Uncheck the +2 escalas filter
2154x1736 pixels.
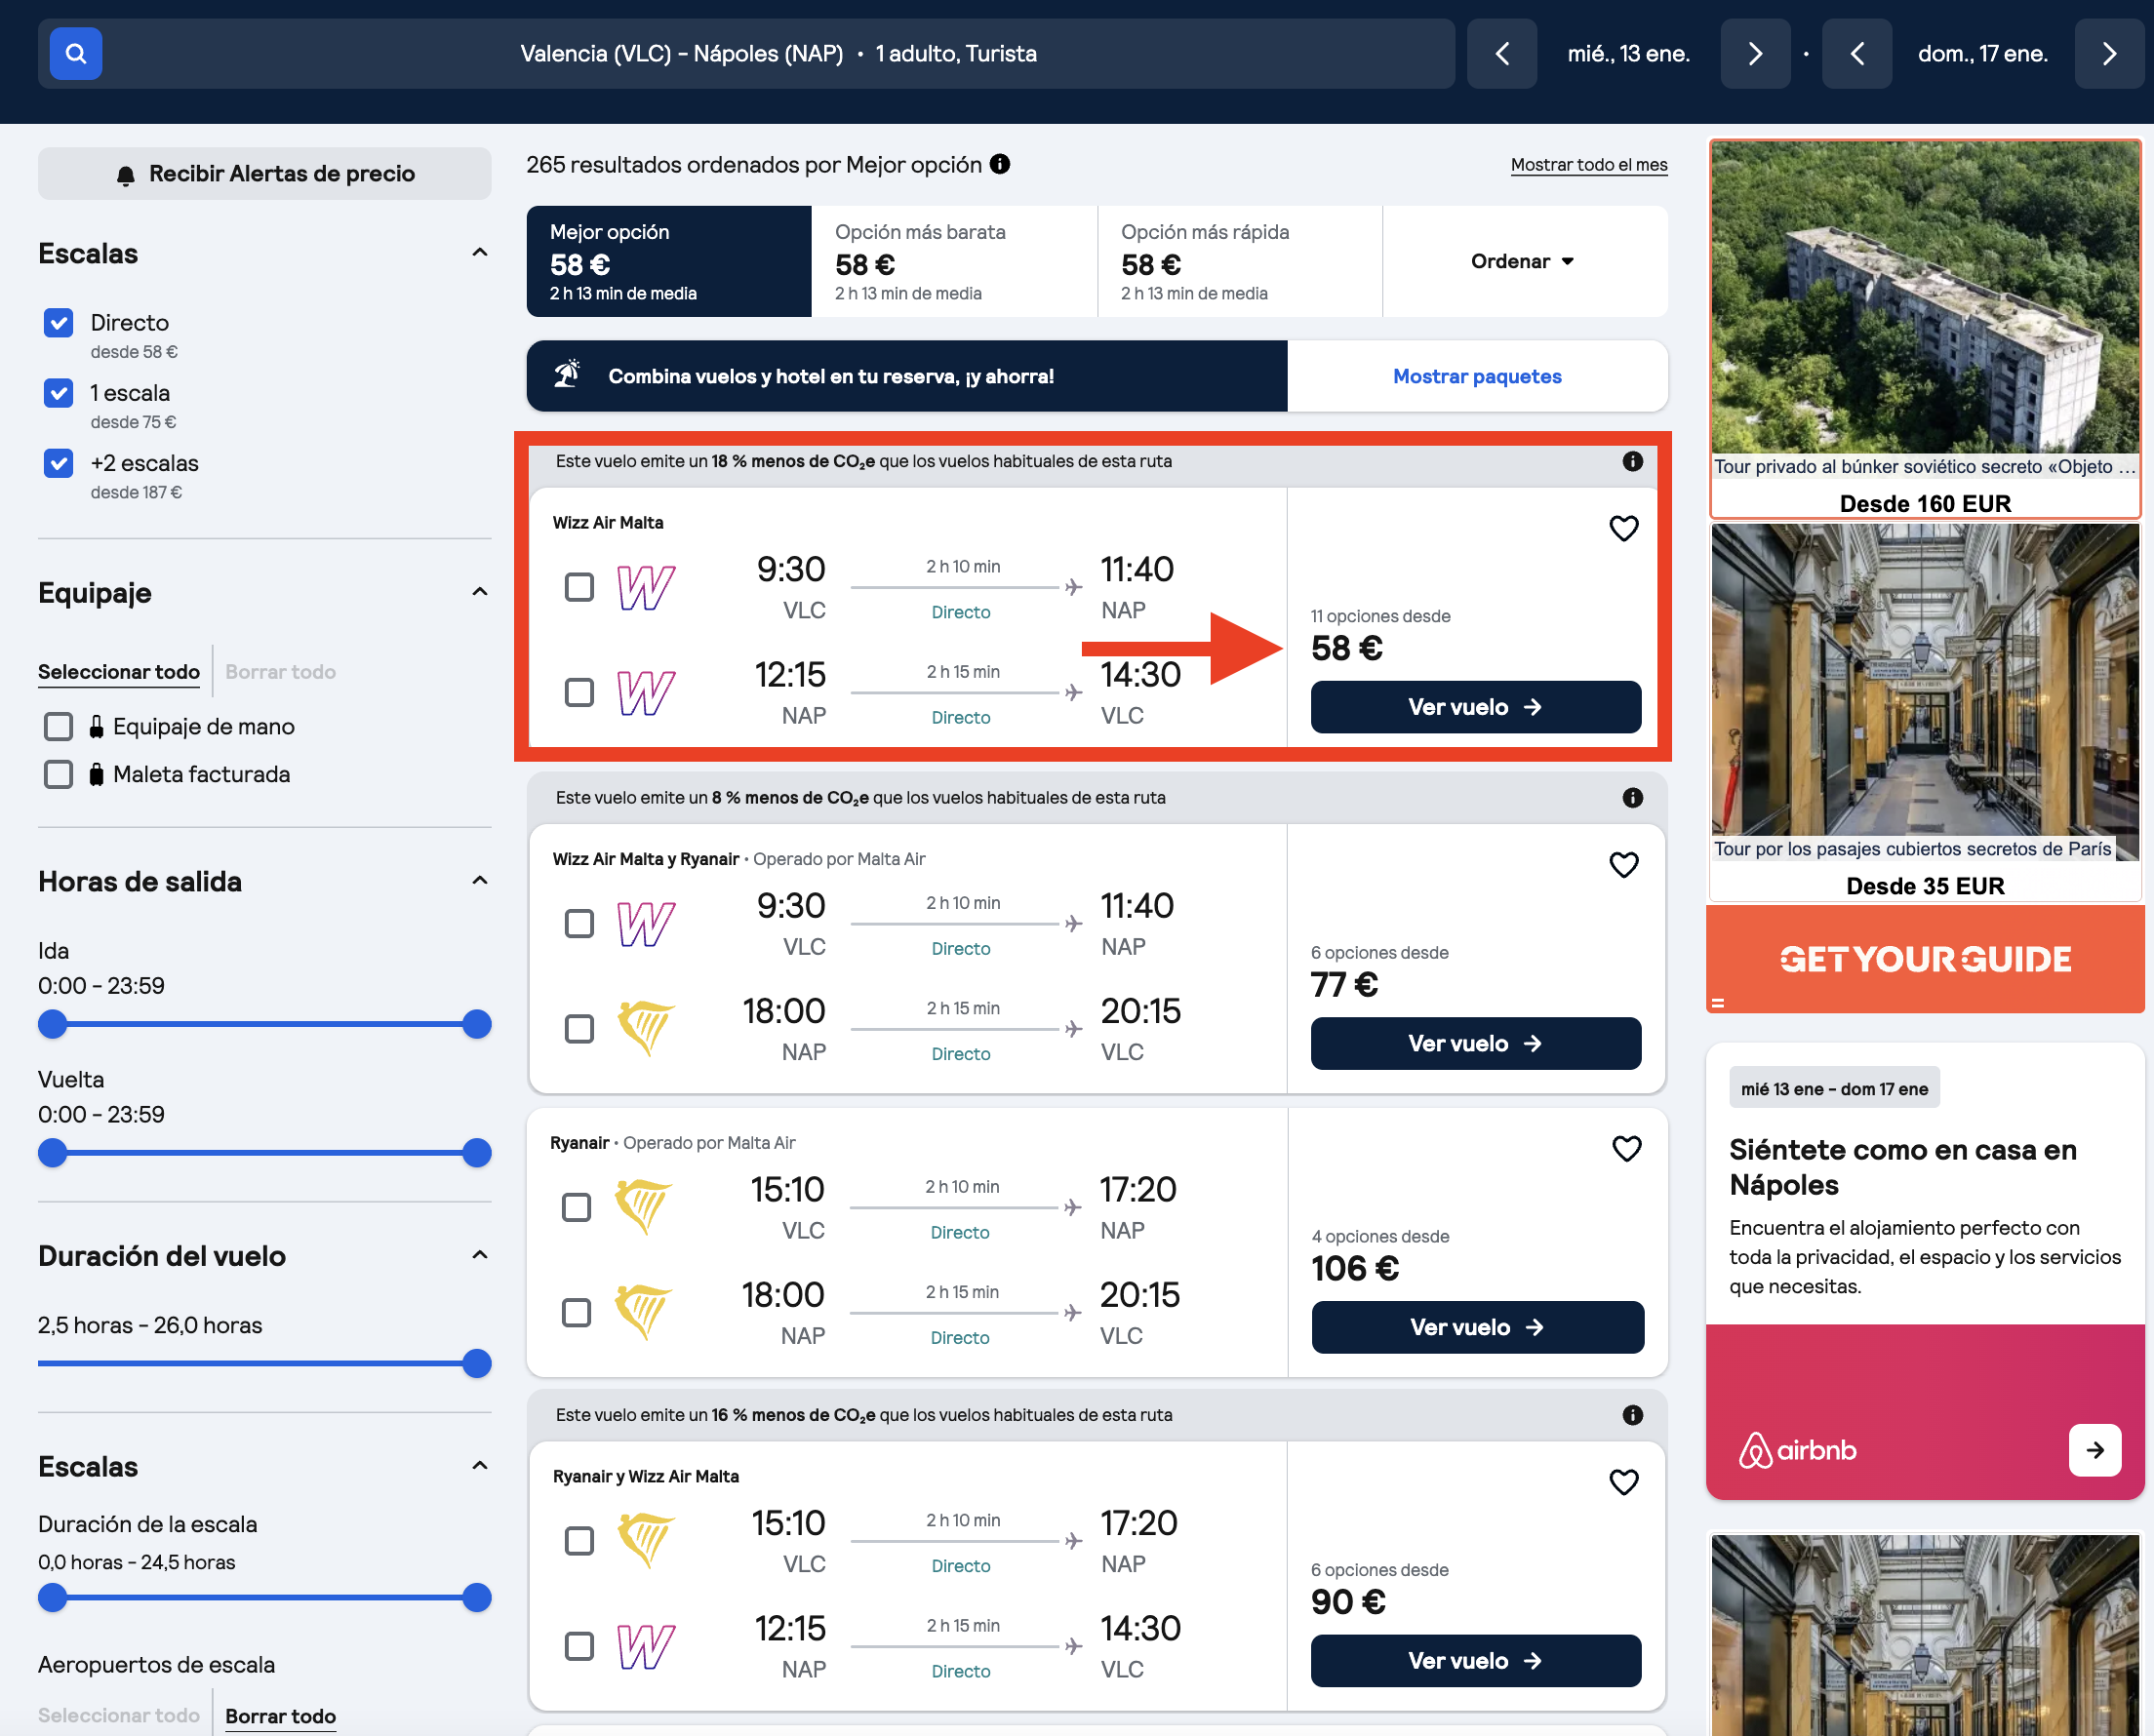[x=59, y=463]
